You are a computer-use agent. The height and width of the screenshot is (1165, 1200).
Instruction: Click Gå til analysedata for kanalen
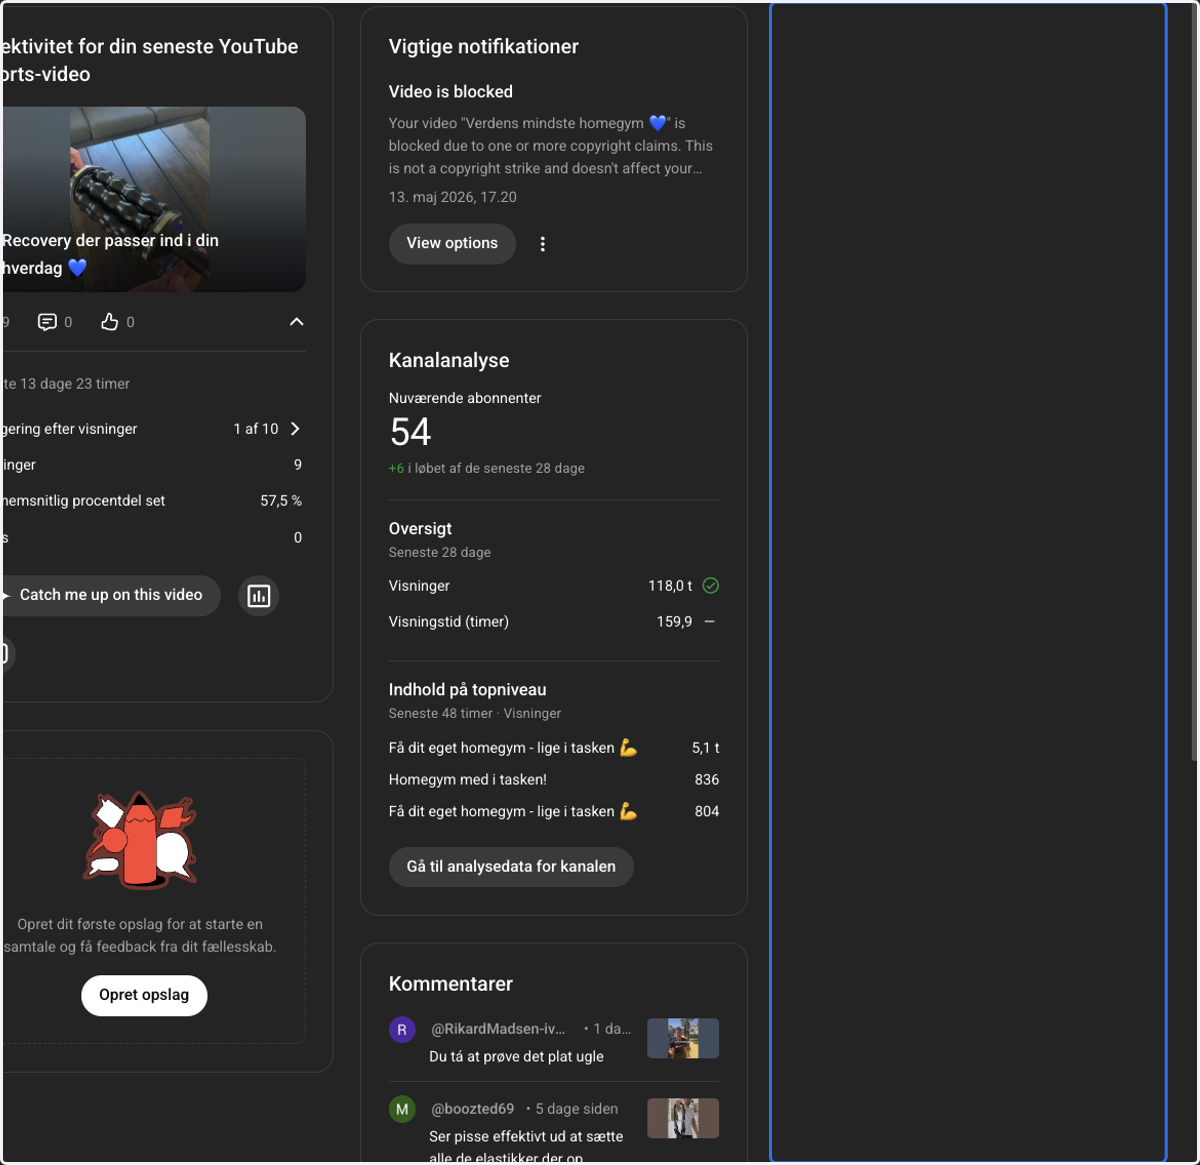tap(511, 867)
